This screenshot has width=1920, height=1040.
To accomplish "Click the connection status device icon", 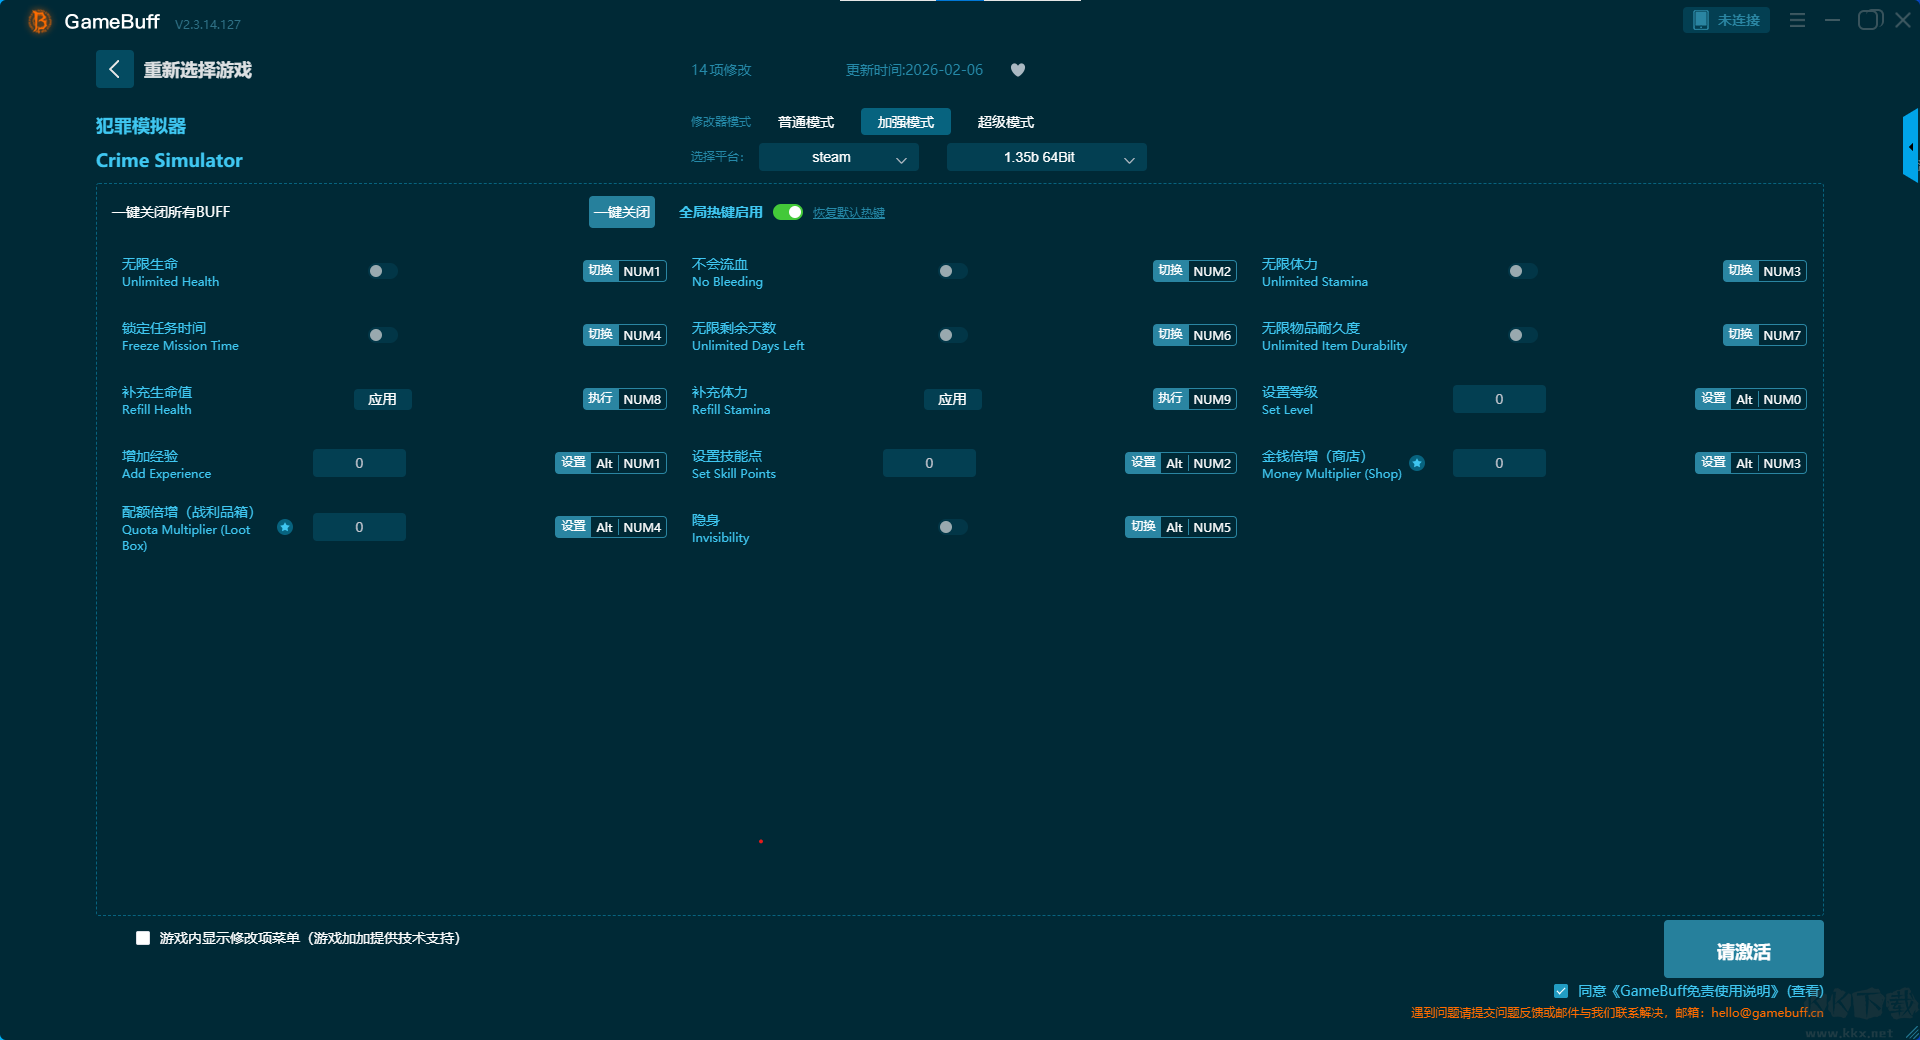I will [1701, 20].
